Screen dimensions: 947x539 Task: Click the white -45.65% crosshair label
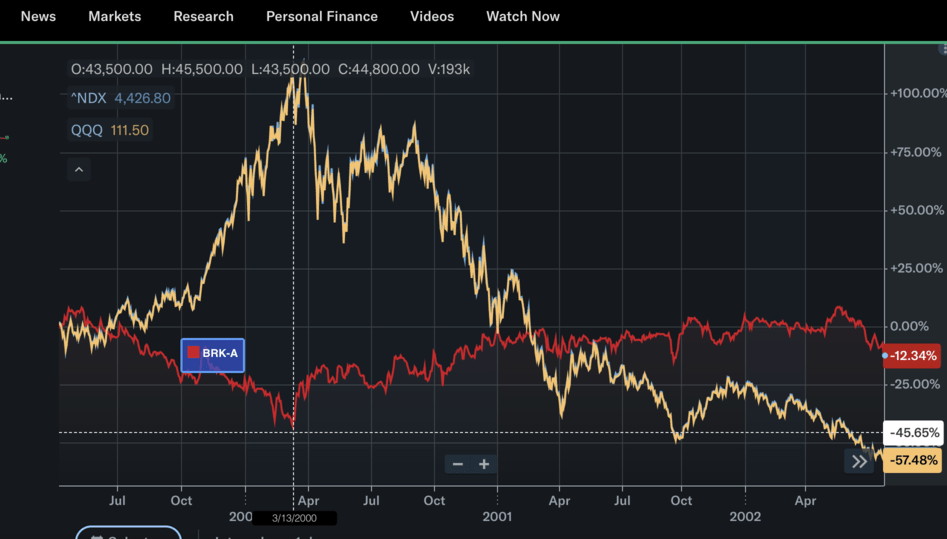pyautogui.click(x=914, y=433)
